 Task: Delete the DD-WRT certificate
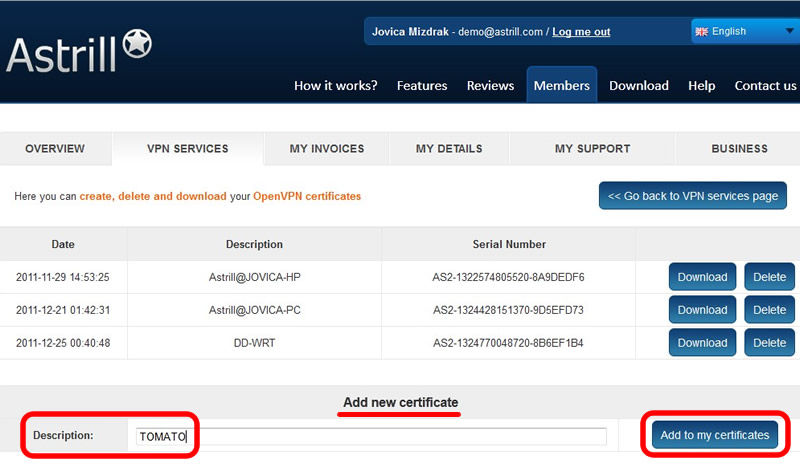(769, 342)
